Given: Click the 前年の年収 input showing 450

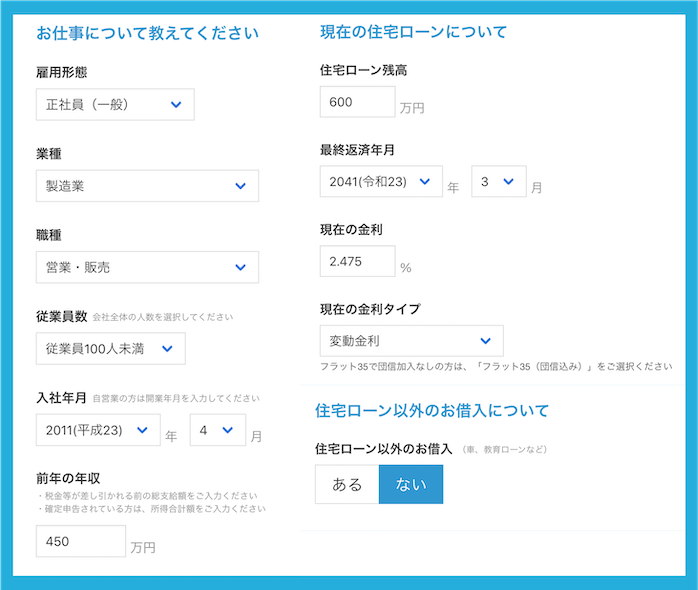Looking at the screenshot, I should pyautogui.click(x=80, y=541).
